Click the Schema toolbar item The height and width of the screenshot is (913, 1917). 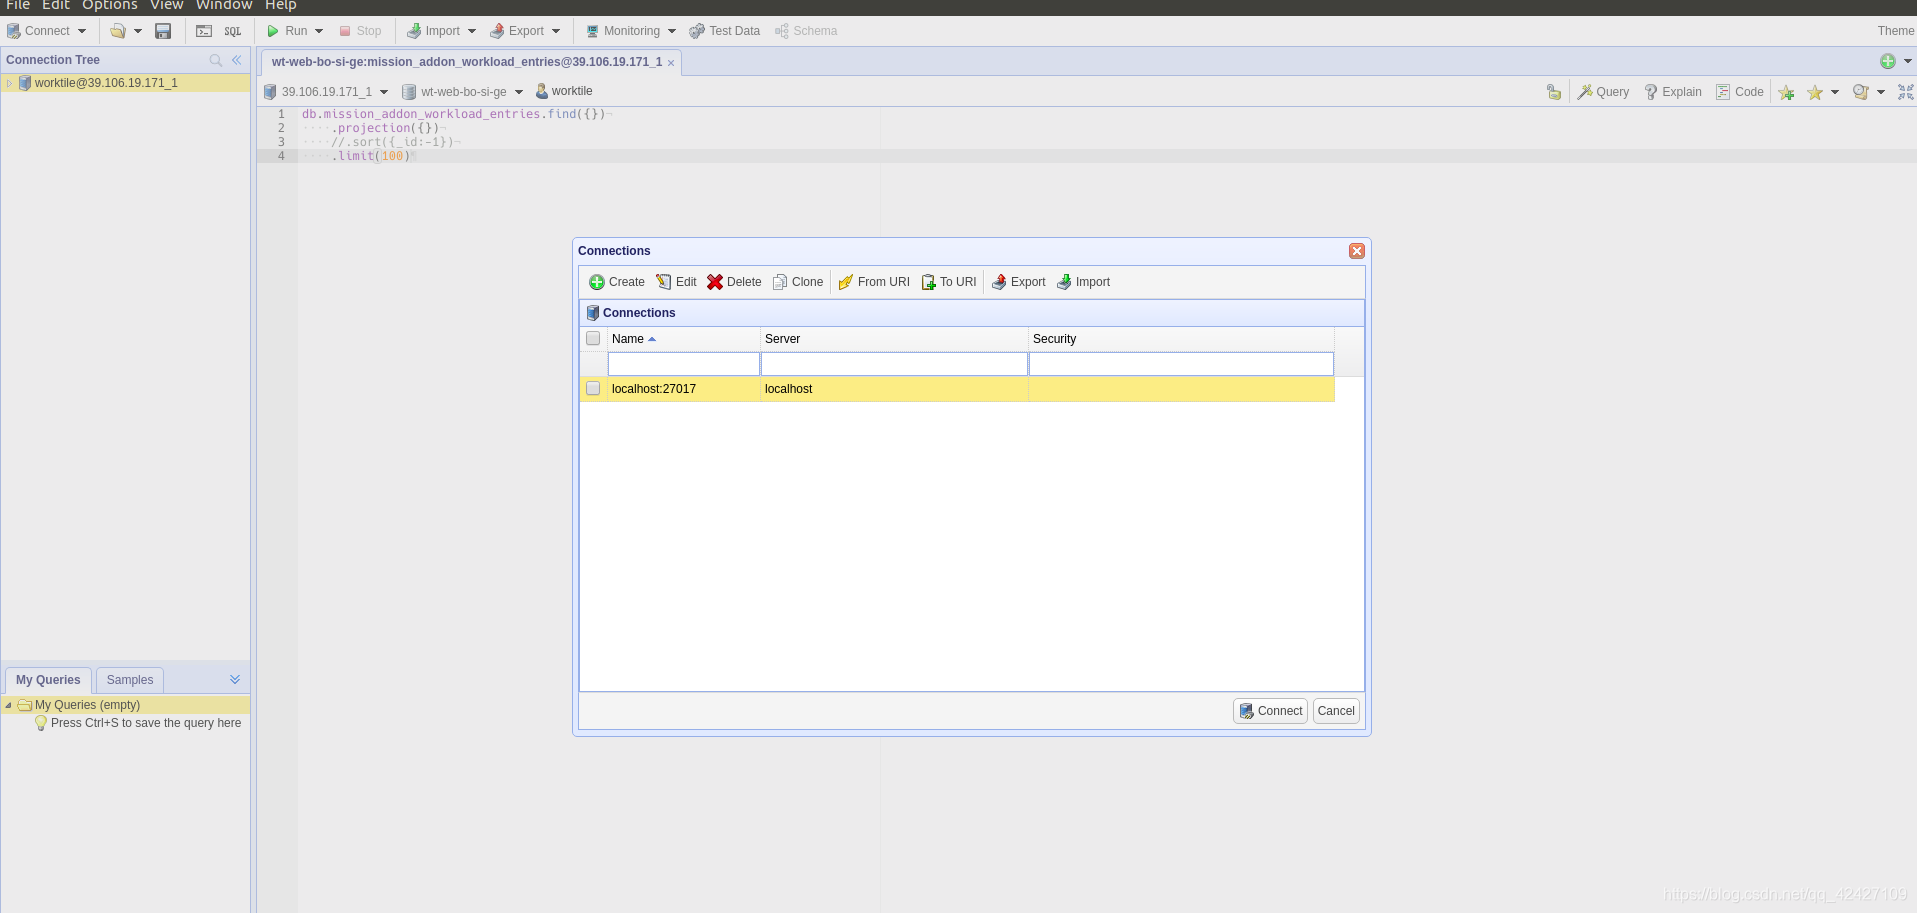806,31
